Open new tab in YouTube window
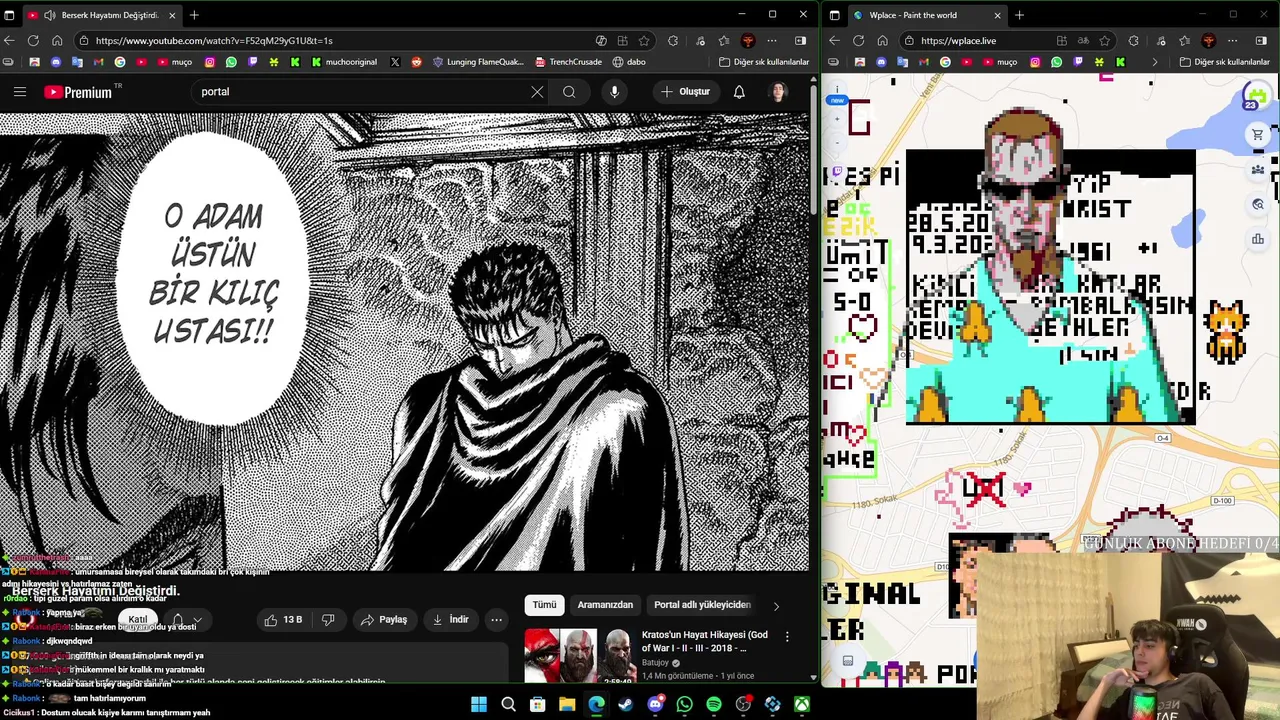 [195, 15]
